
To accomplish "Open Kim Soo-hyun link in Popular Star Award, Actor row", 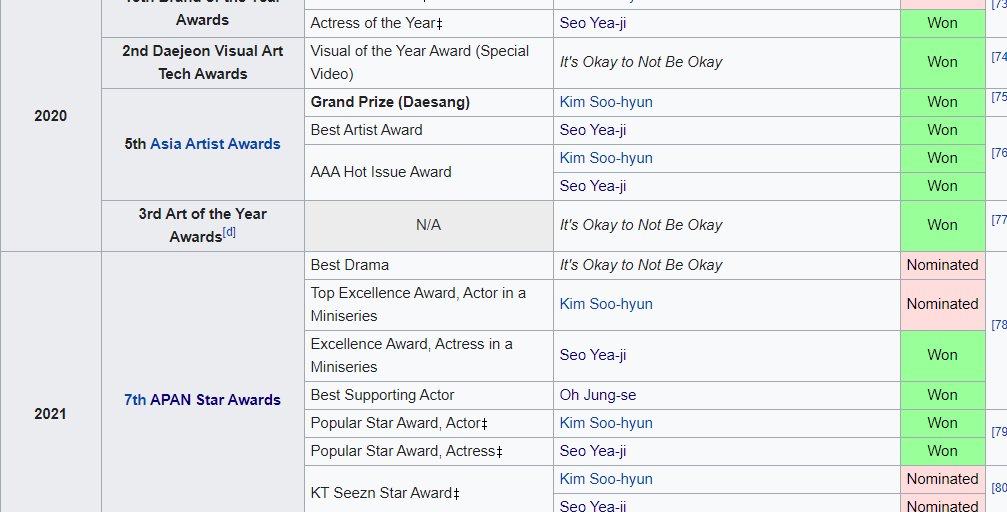I will (606, 423).
